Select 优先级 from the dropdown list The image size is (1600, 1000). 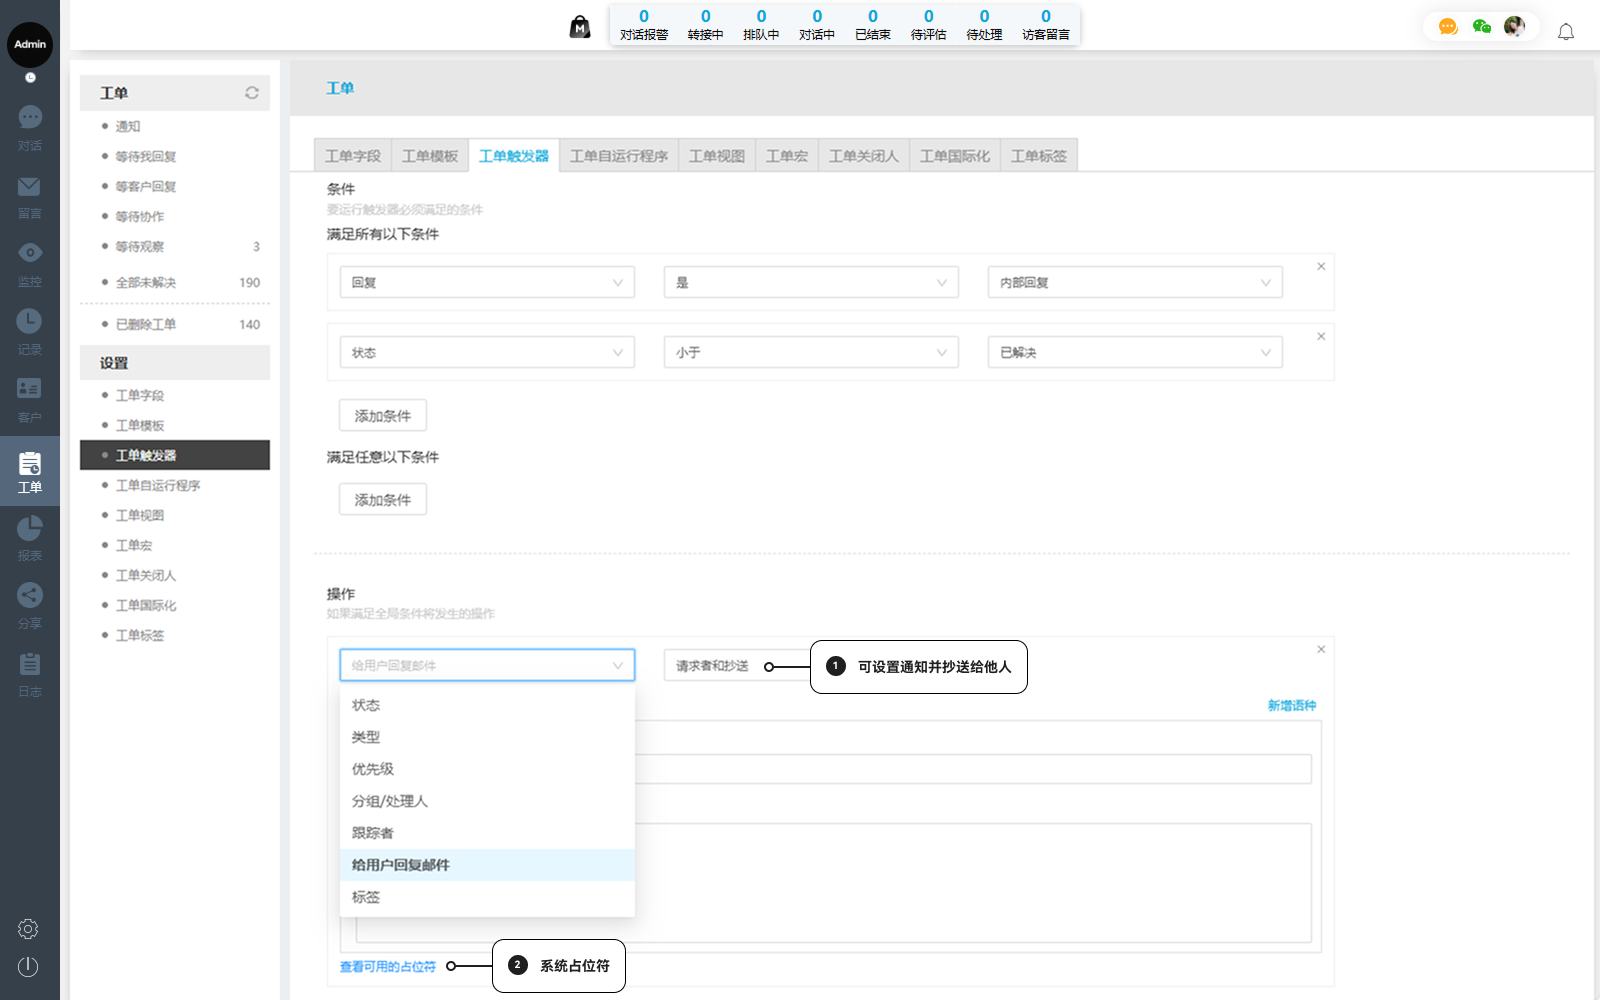373,769
